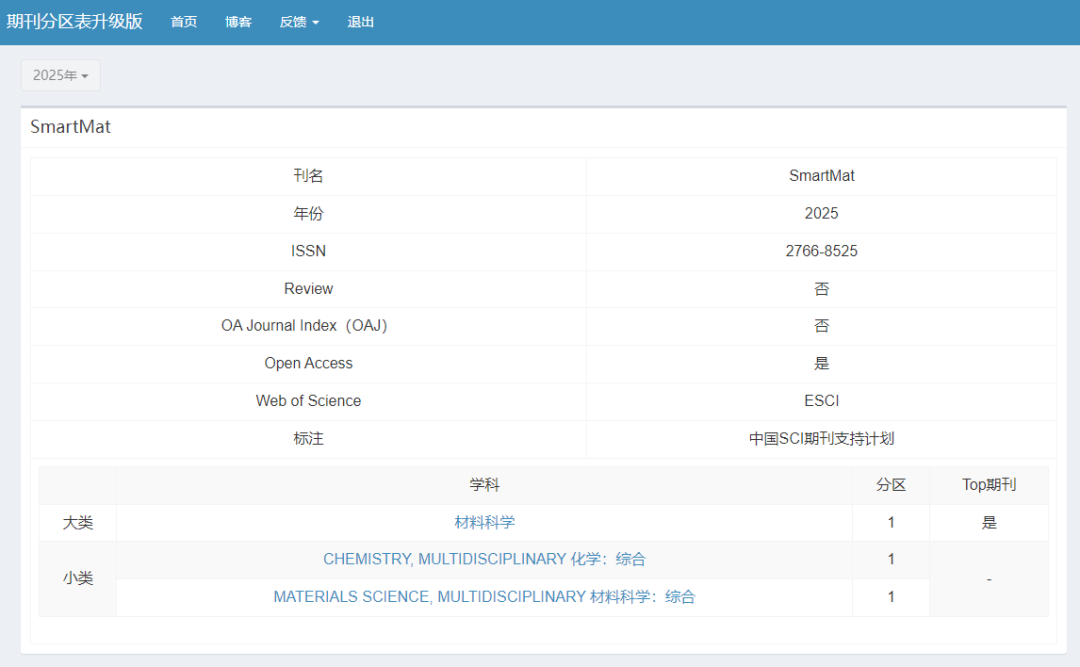This screenshot has width=1080, height=667.
Task: Select the 中国SCI期刊支持计划 text
Action: point(821,438)
